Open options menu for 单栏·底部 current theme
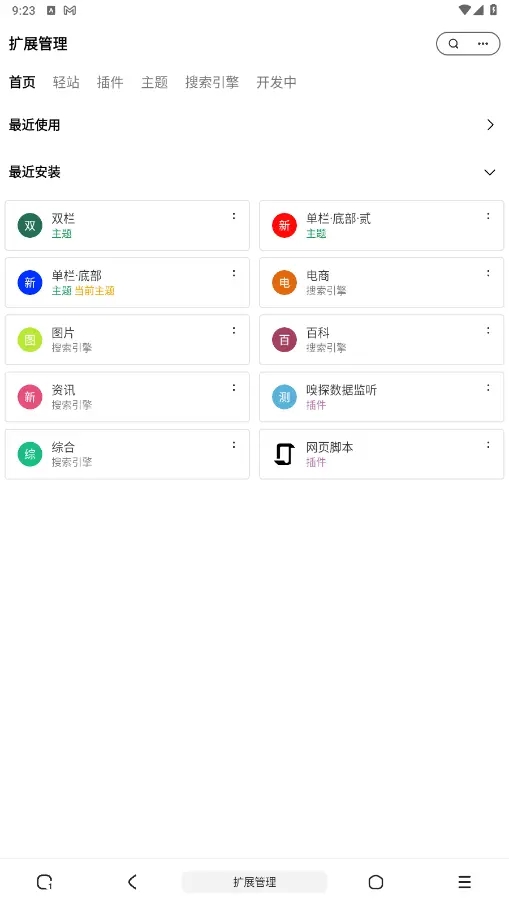The width and height of the screenshot is (509, 906). 234,273
